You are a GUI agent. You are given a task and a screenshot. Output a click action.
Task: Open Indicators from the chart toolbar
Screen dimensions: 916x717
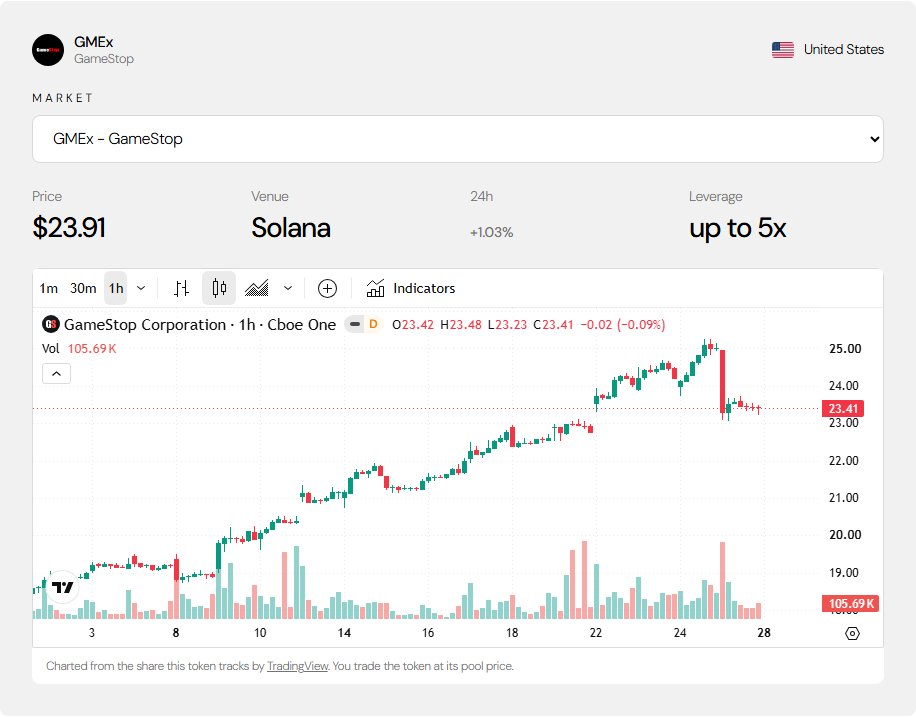click(411, 288)
